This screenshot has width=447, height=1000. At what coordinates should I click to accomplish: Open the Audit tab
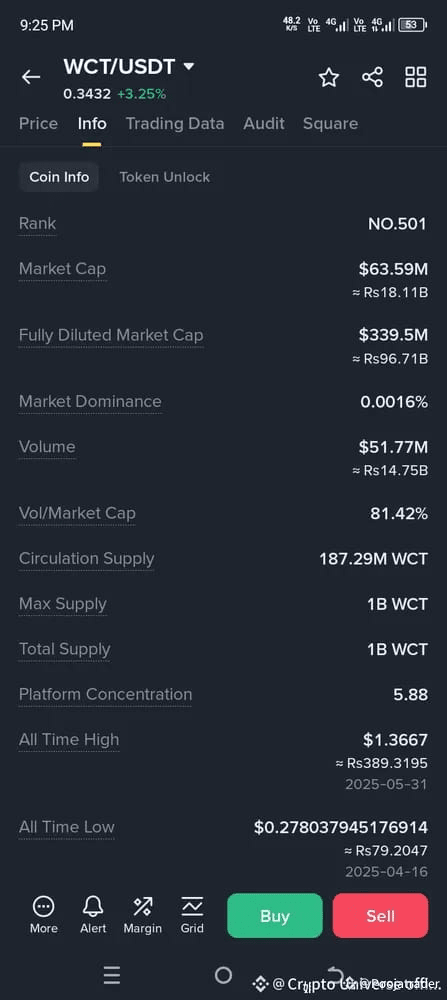[x=264, y=123]
